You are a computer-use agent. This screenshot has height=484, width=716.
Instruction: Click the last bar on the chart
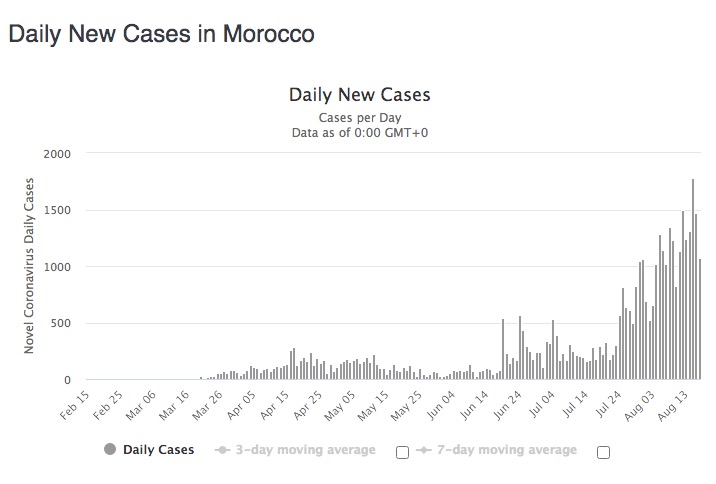pos(700,320)
